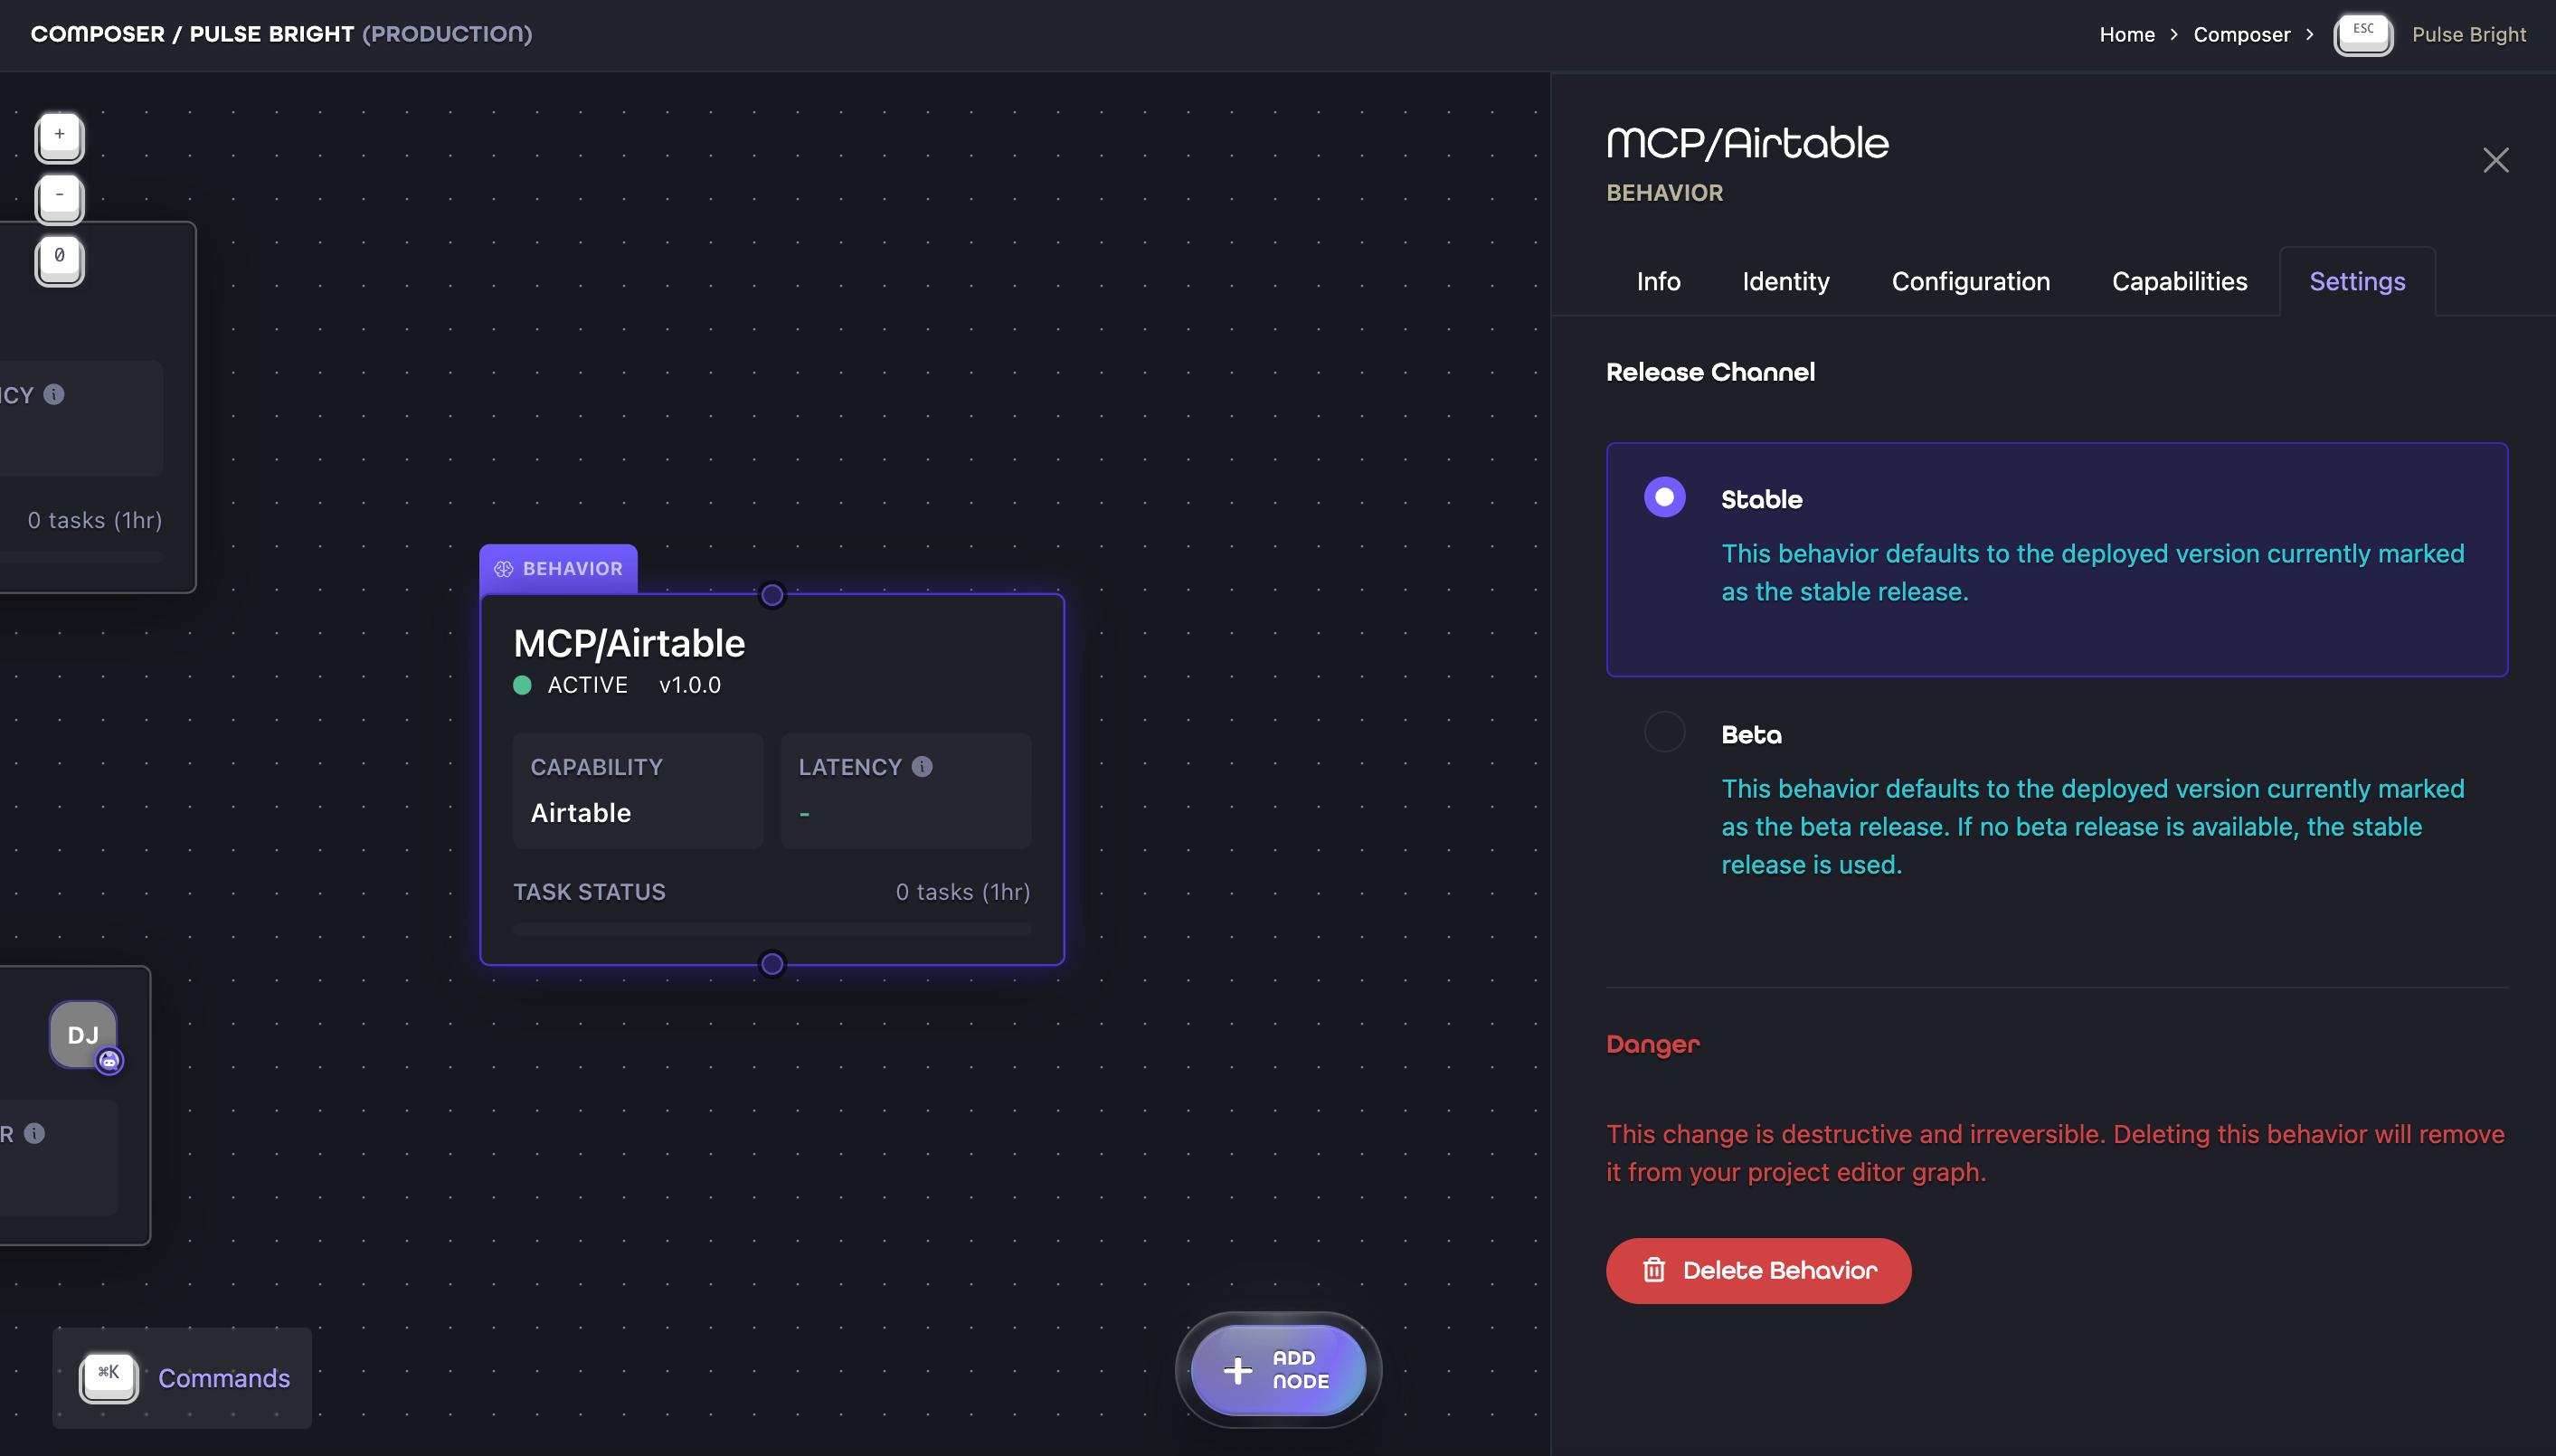Click the Delete Behavior button
Screen dimensions: 2556x1456
1758,1270
